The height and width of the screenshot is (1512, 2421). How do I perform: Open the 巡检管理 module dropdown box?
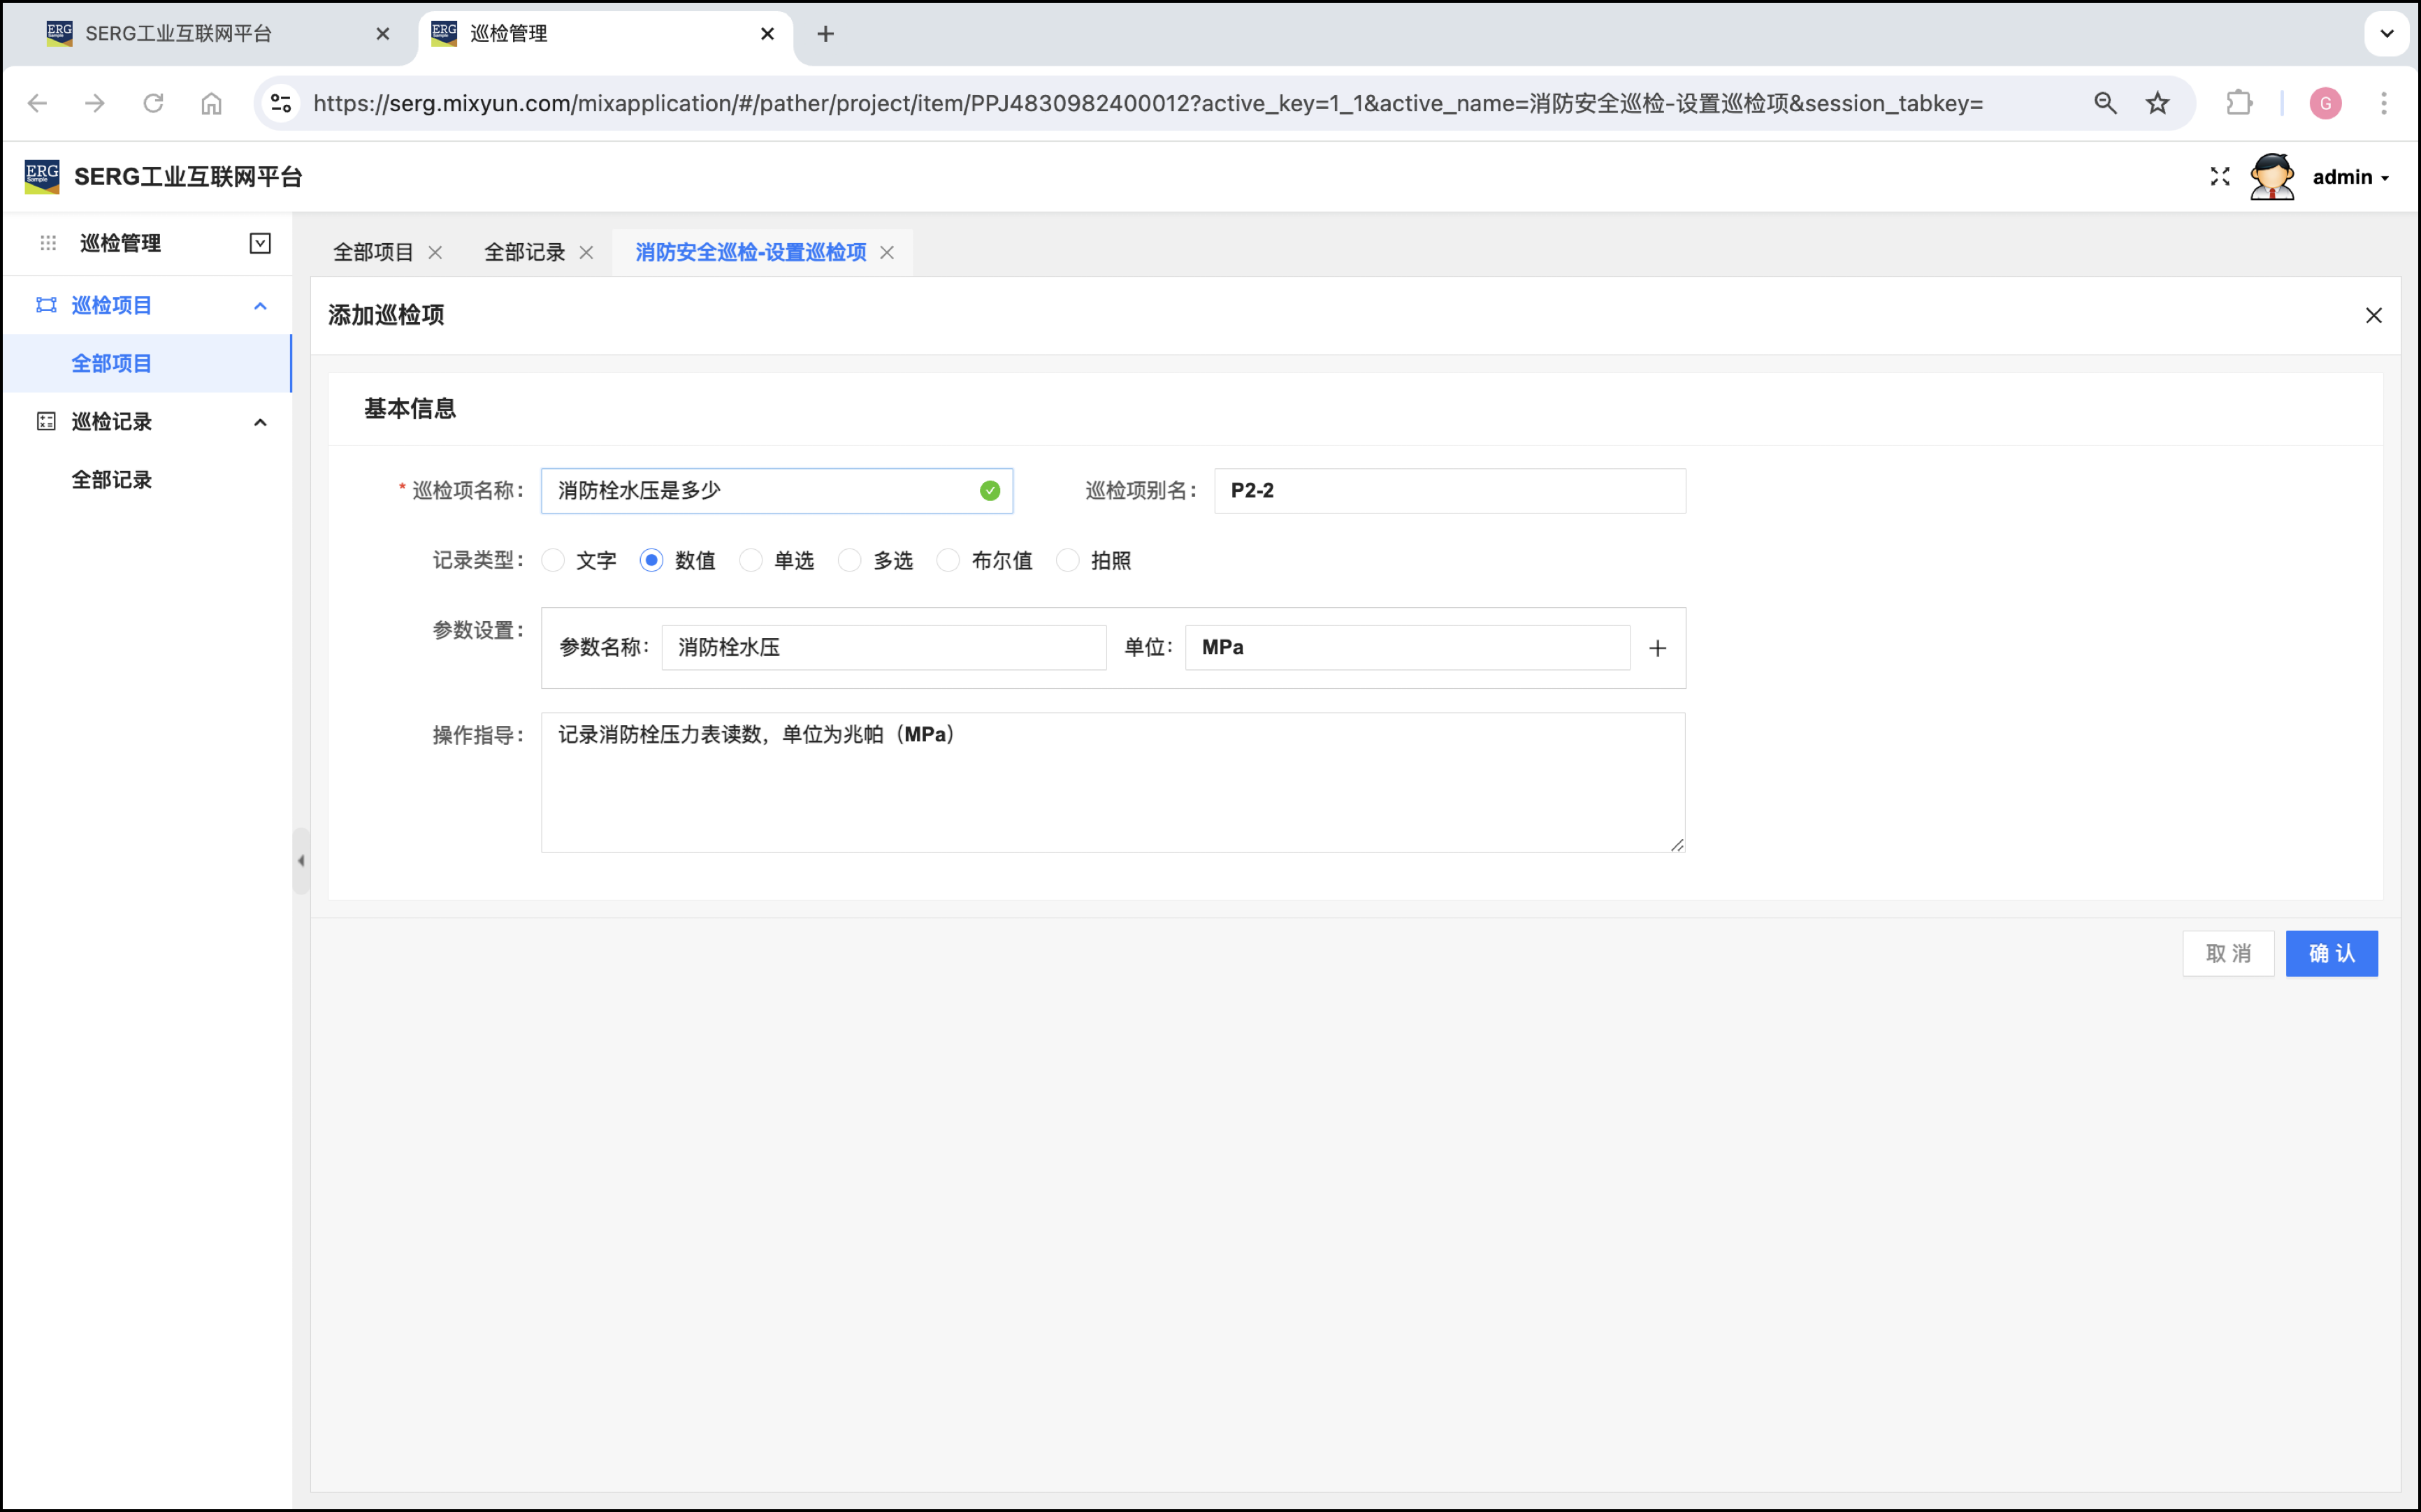click(260, 243)
